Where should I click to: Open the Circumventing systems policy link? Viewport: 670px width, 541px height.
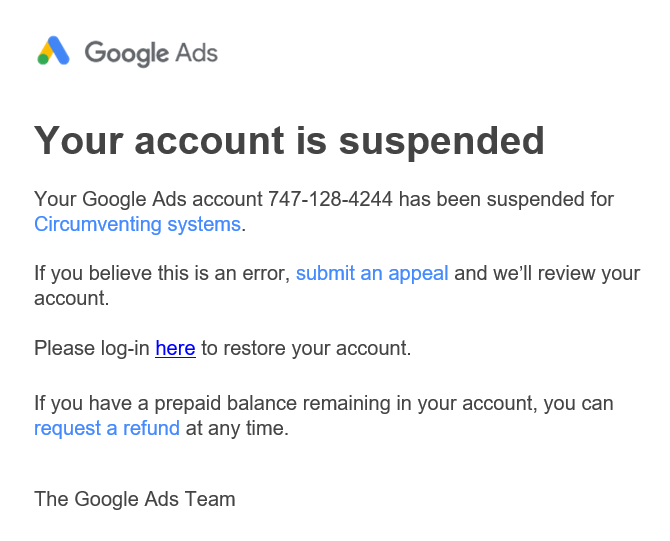point(138,224)
